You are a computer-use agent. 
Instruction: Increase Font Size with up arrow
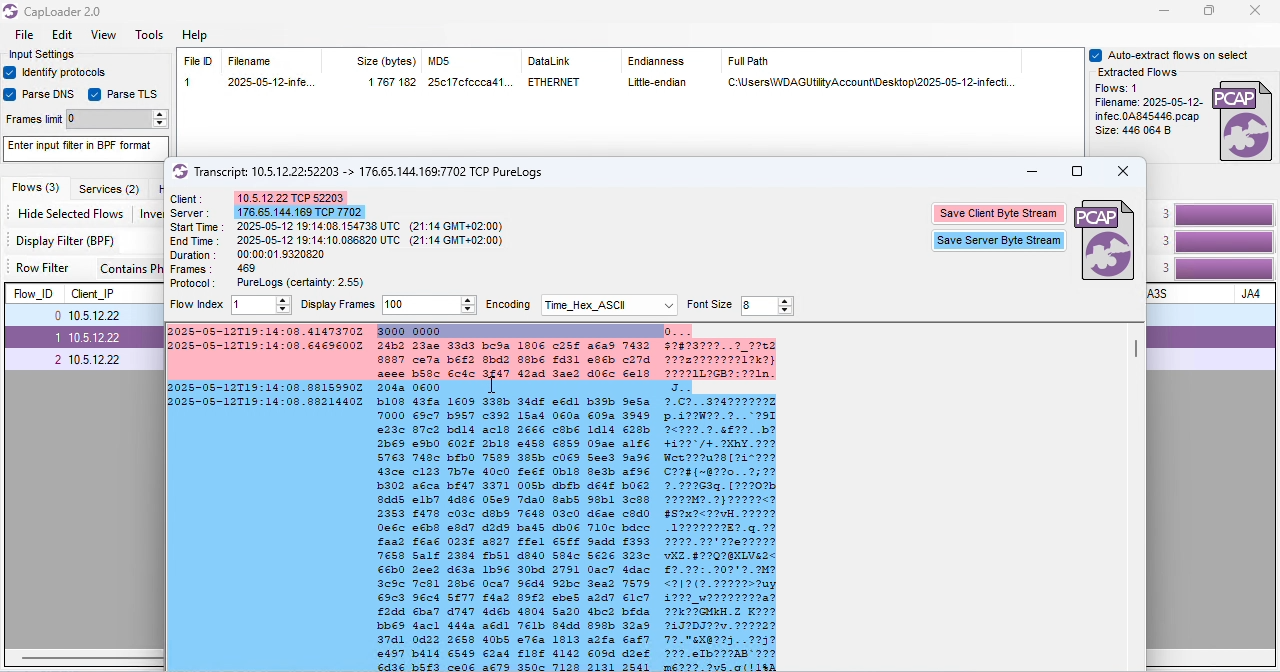786,300
